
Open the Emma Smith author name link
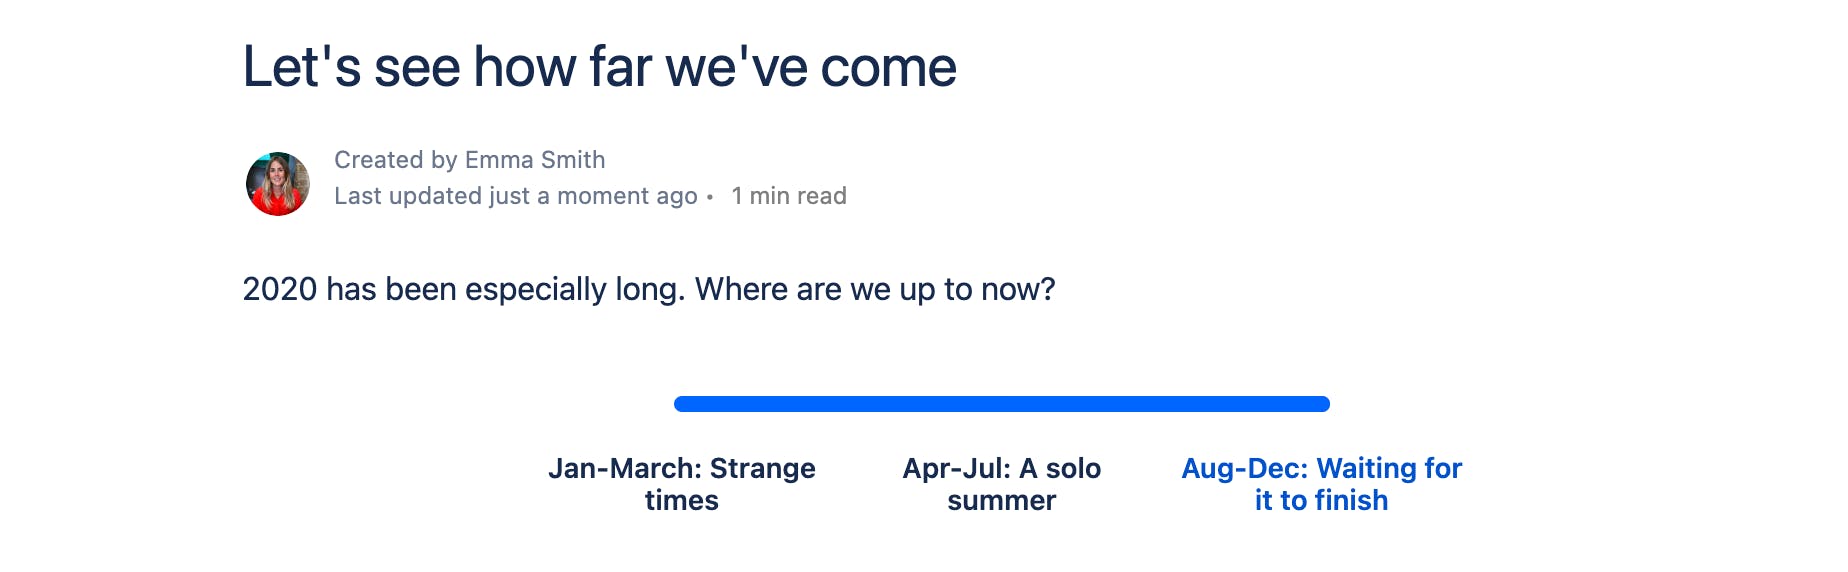[535, 160]
